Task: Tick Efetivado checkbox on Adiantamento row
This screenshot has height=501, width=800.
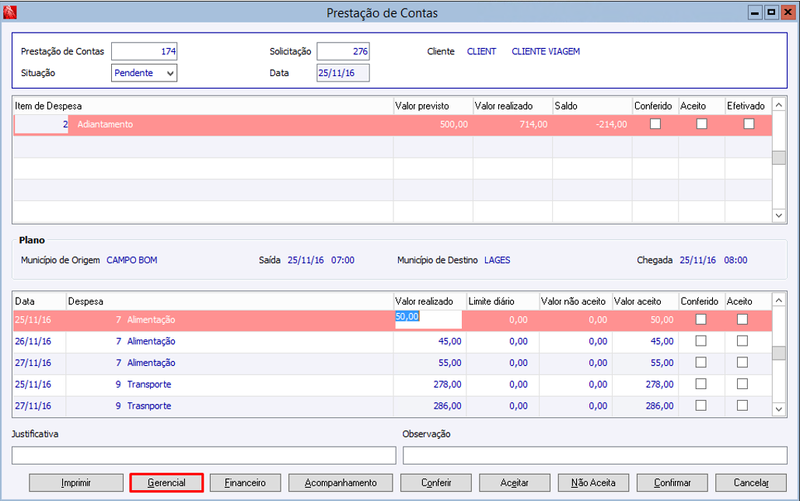Action: (x=748, y=124)
